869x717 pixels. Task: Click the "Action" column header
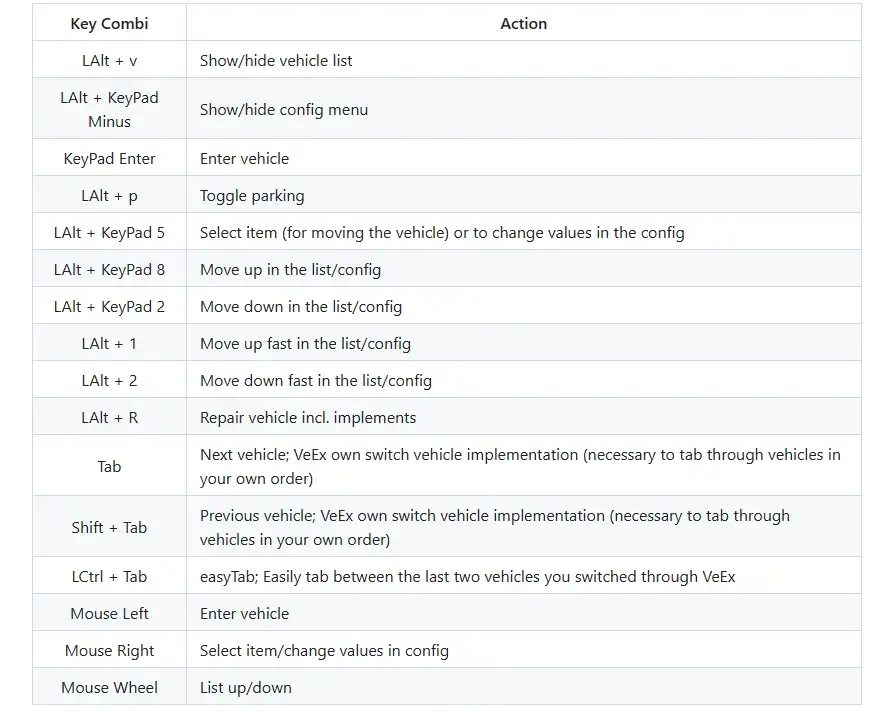[523, 24]
